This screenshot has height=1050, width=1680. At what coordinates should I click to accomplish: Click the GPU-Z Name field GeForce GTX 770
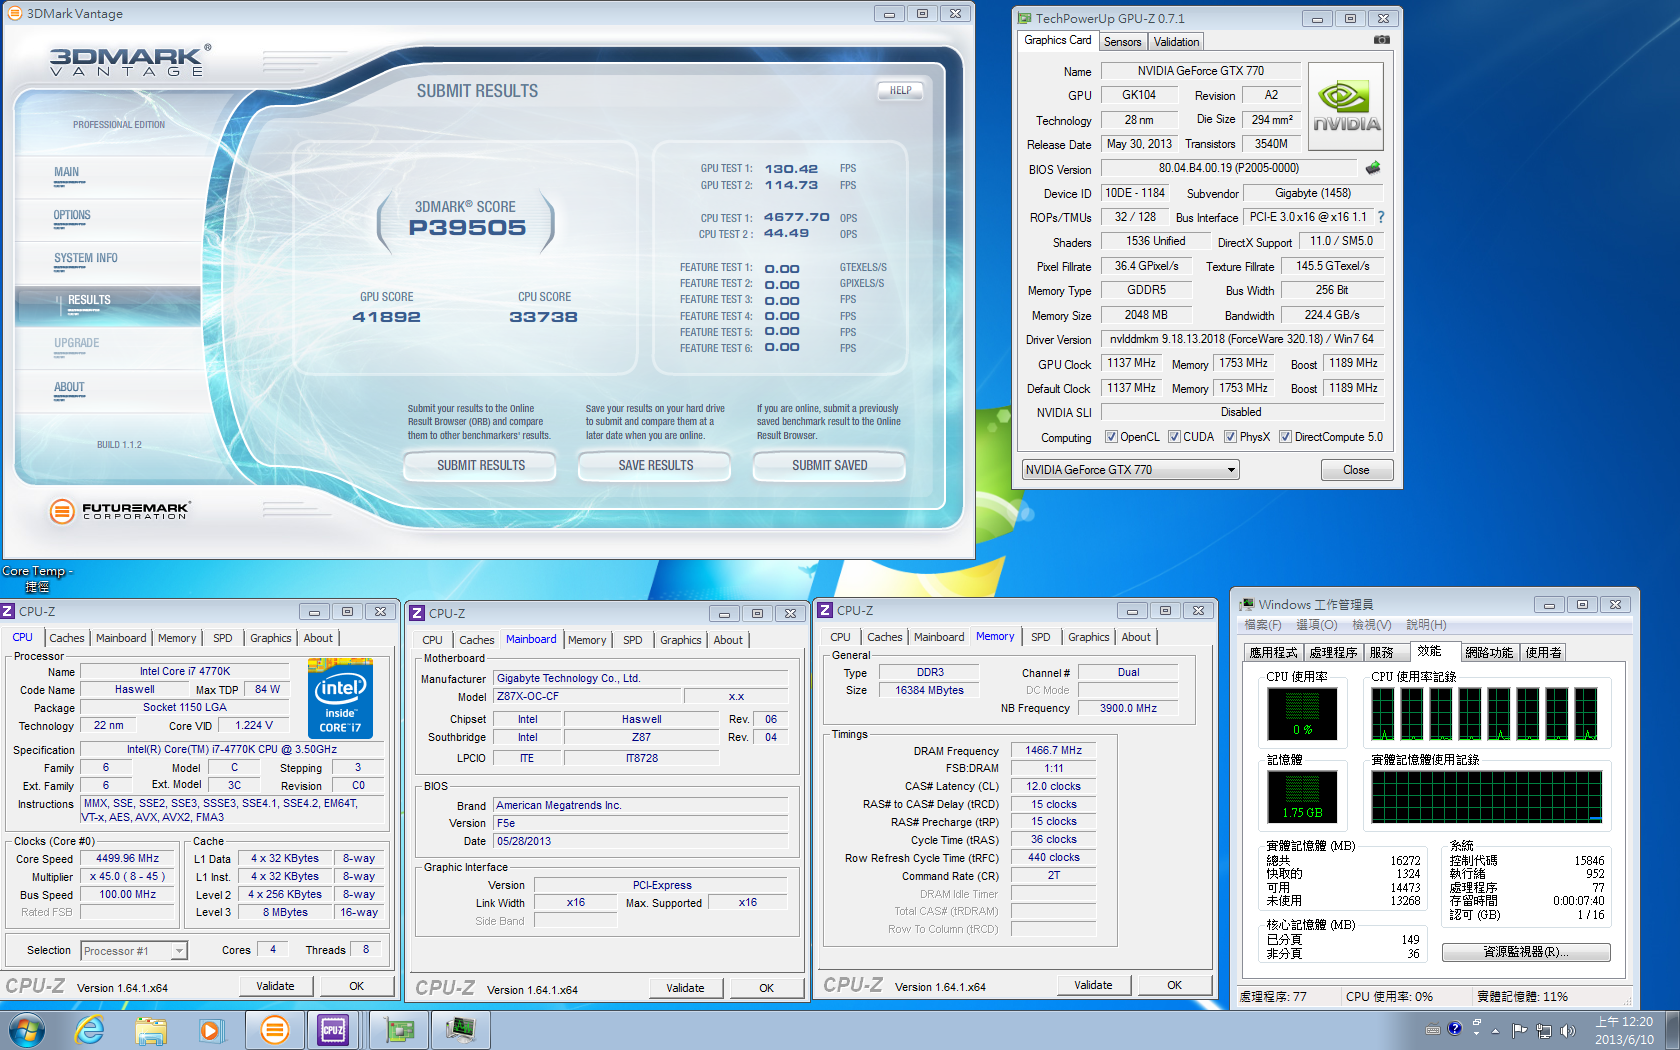pyautogui.click(x=1200, y=71)
